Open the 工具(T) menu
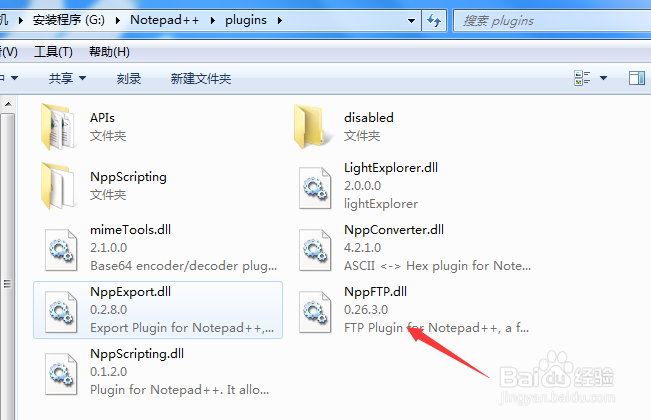651x420 pixels. (x=53, y=52)
